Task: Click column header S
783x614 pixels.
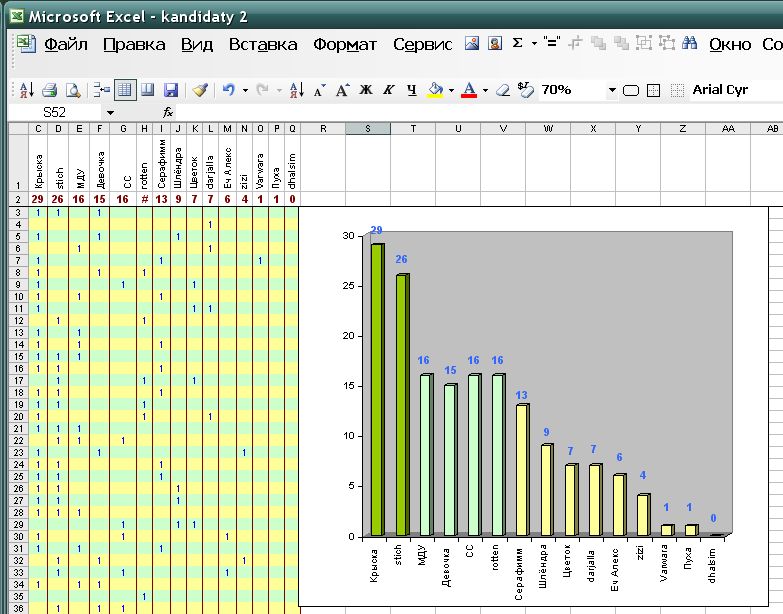Action: point(368,128)
